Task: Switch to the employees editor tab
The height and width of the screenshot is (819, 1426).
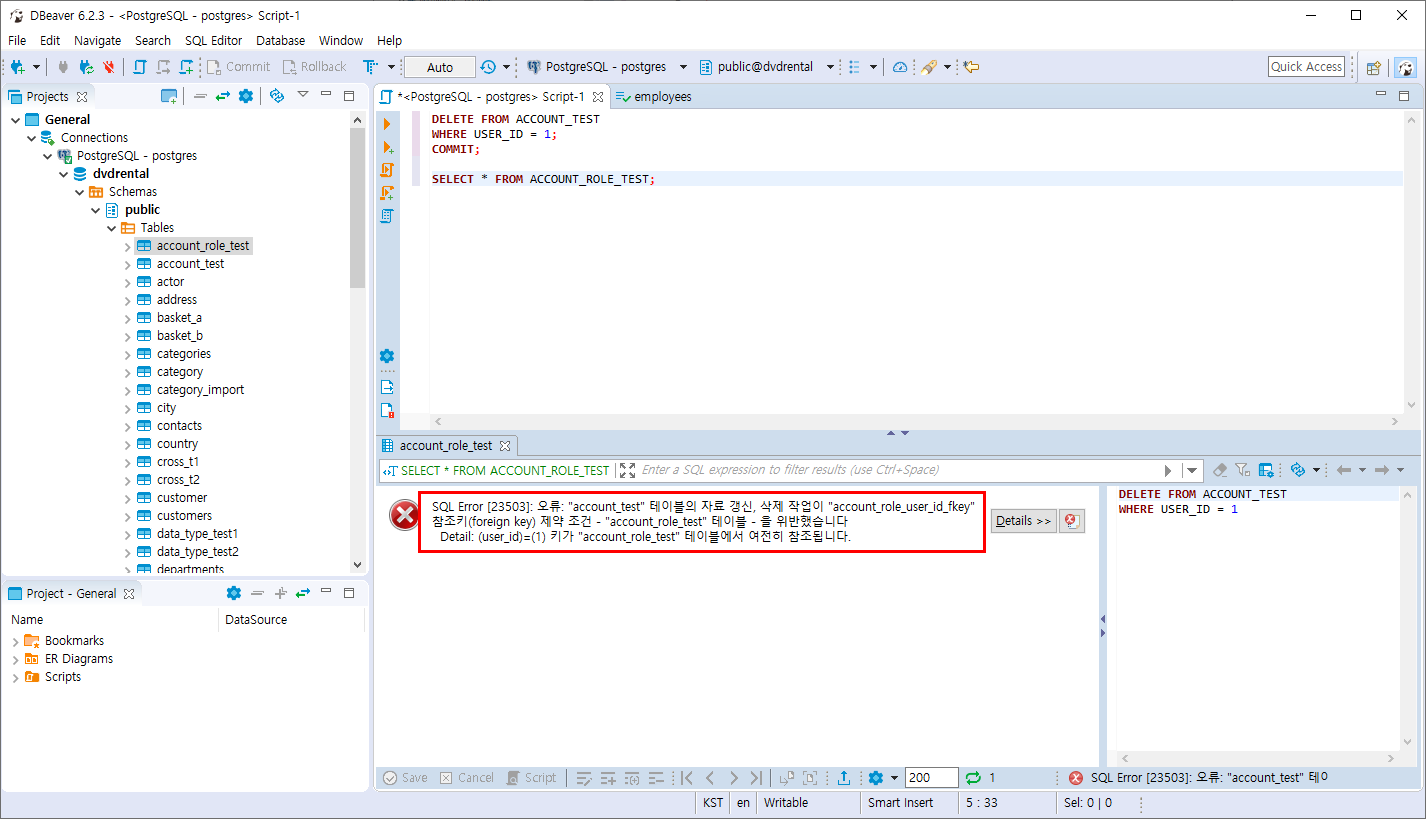Action: coord(653,97)
